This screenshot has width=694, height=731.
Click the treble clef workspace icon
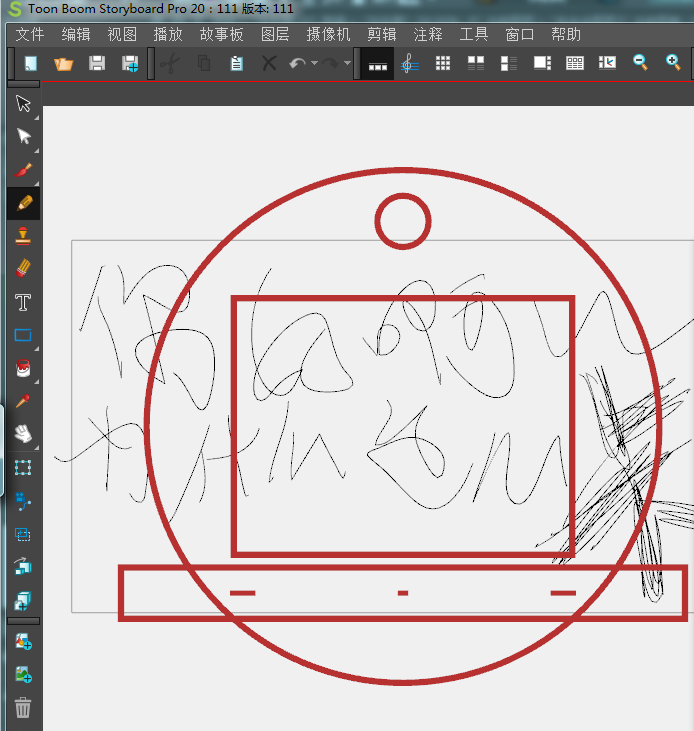(x=409, y=64)
